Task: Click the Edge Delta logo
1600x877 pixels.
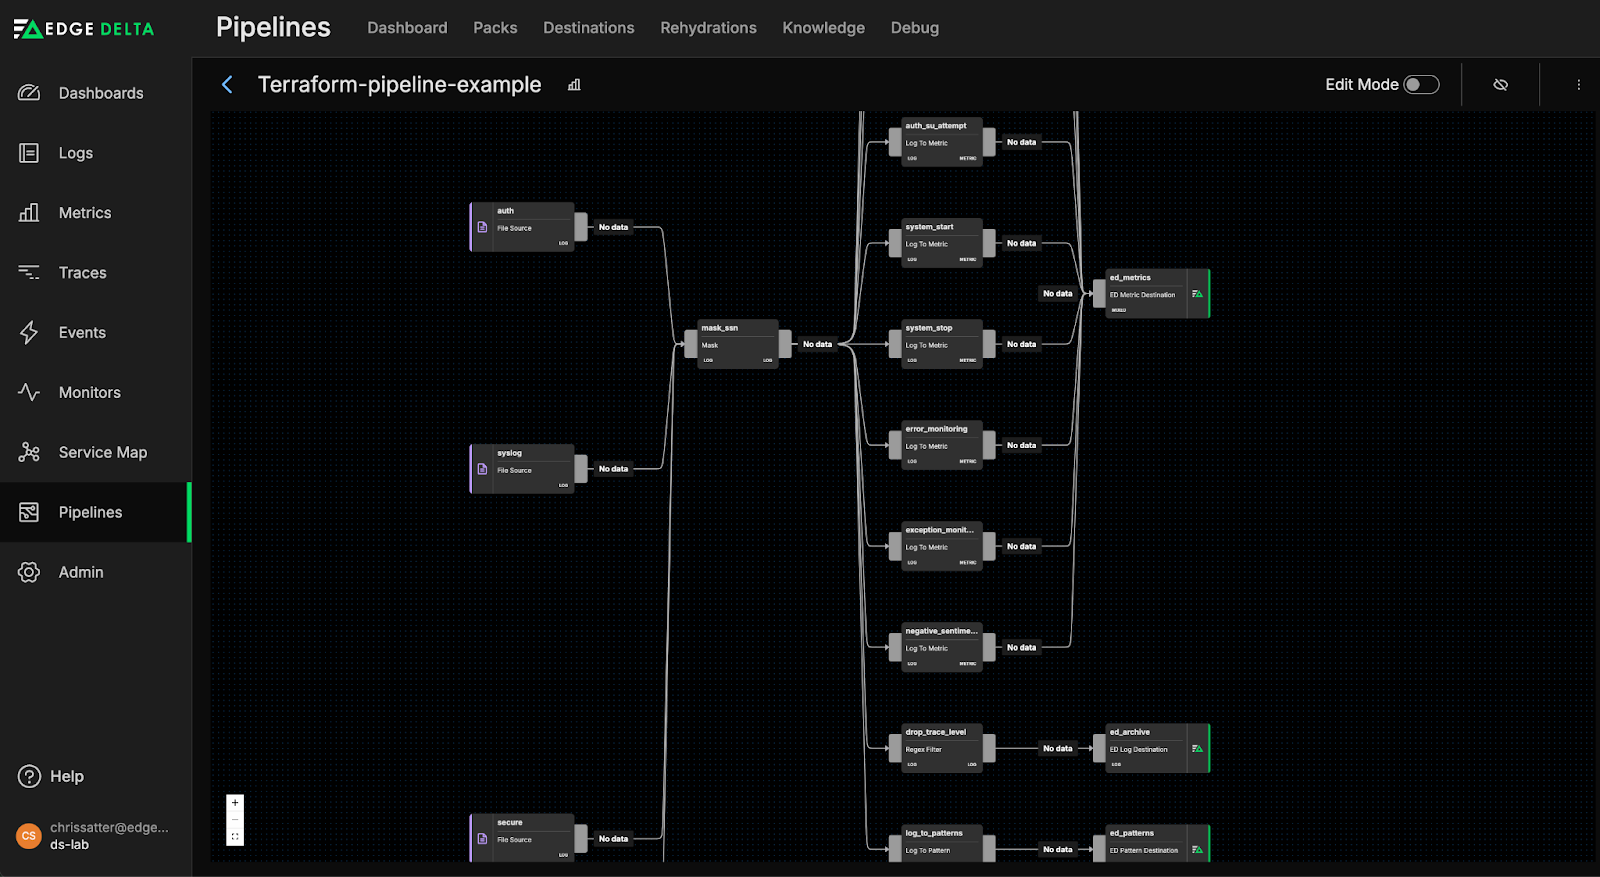Action: coord(84,29)
